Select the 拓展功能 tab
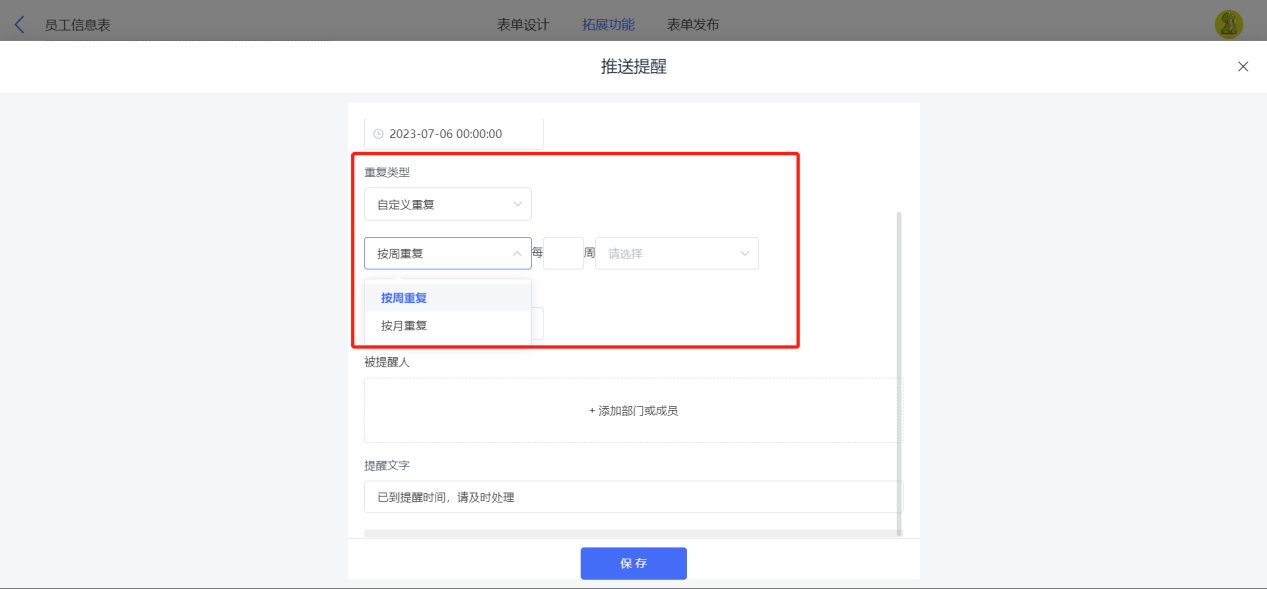The image size is (1267, 589). point(608,25)
